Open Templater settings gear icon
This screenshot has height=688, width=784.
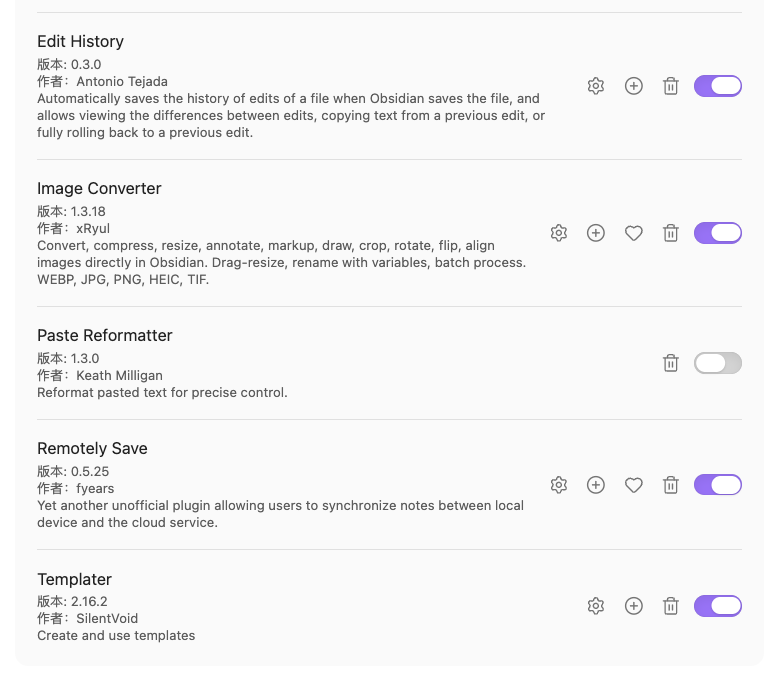pos(596,606)
